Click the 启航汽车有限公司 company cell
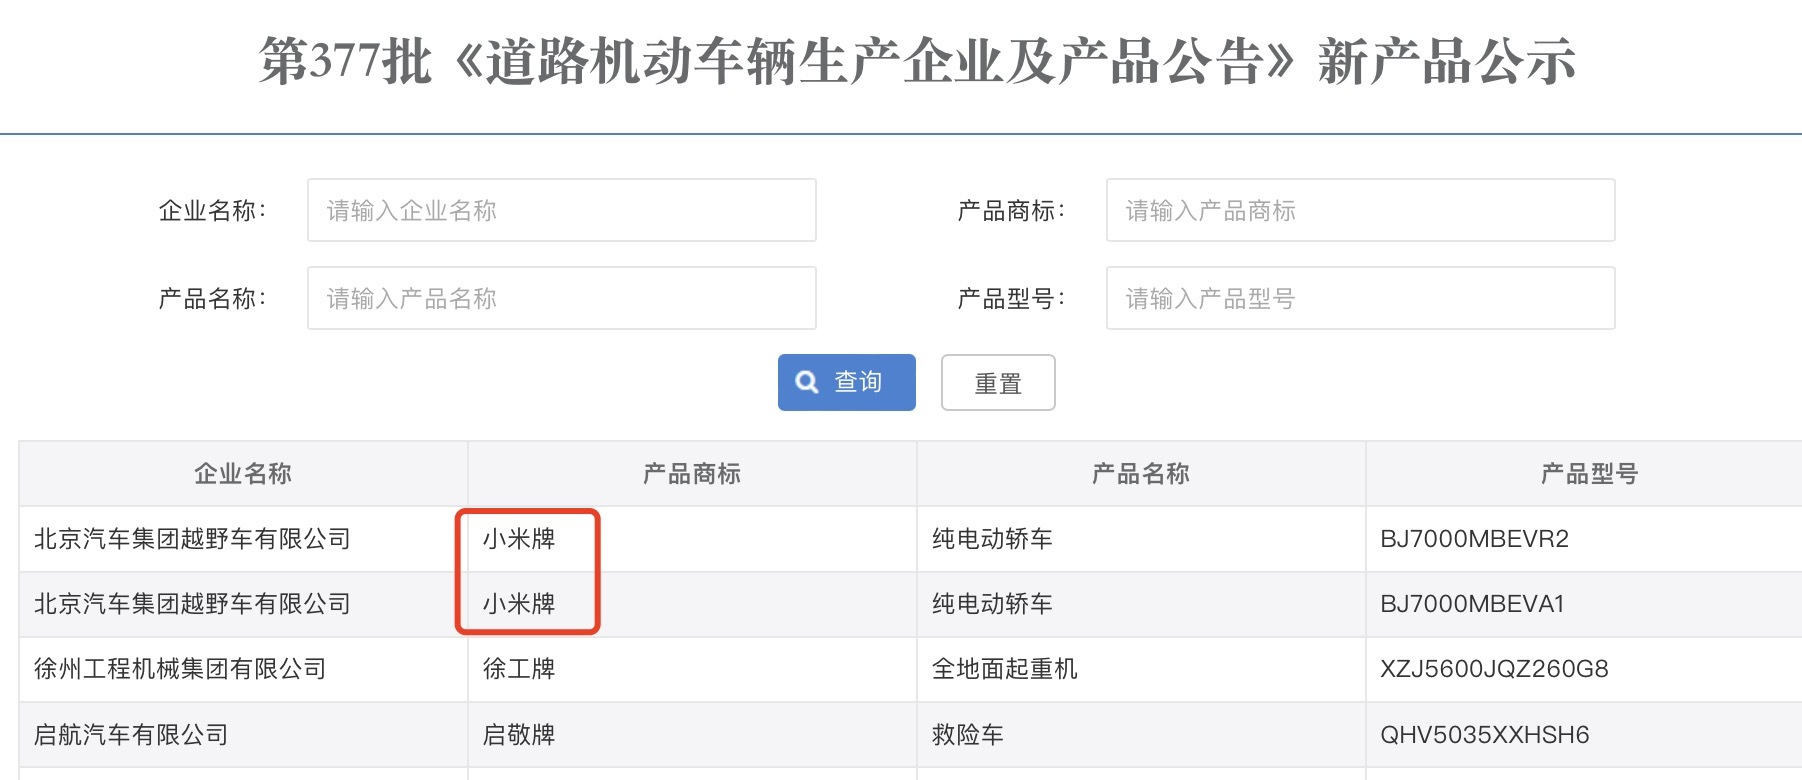The width and height of the screenshot is (1802, 780). tap(131, 735)
